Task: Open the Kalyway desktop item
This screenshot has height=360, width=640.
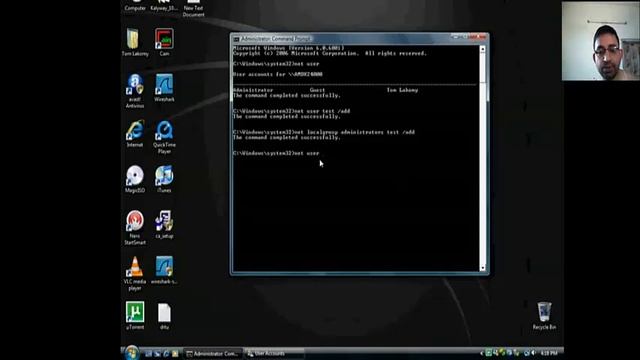Action: click(164, 5)
